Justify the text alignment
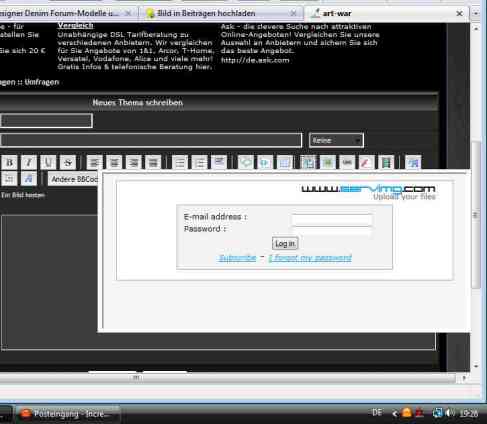This screenshot has width=487, height=424. (153, 162)
